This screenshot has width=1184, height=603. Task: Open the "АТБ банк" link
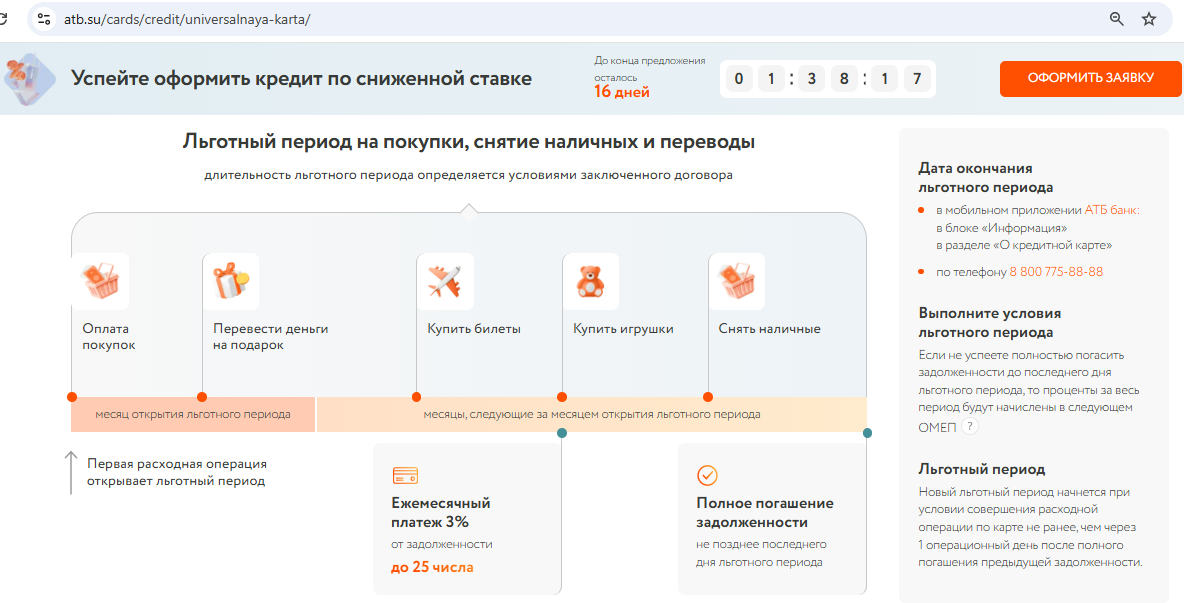pos(1112,210)
